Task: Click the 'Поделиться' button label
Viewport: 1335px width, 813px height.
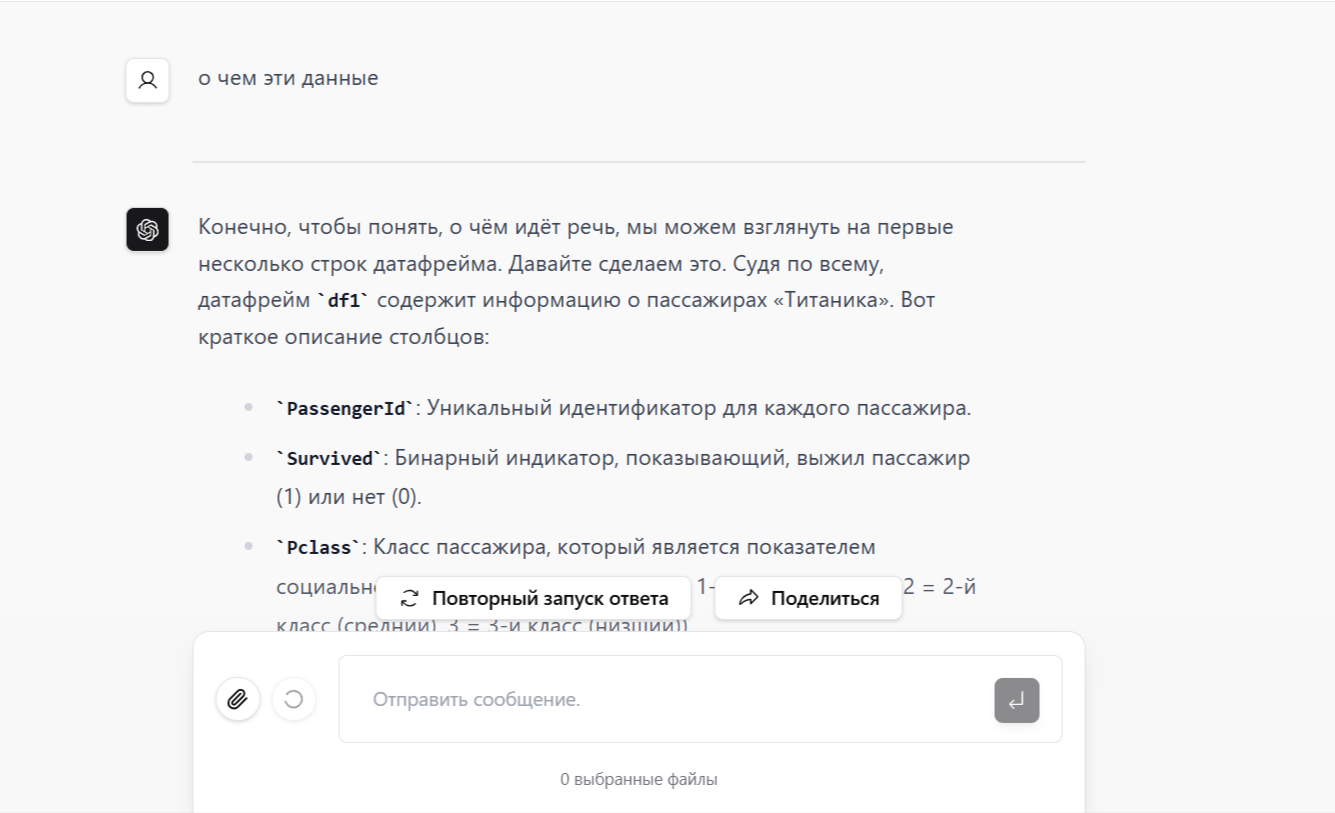Action: coord(824,598)
